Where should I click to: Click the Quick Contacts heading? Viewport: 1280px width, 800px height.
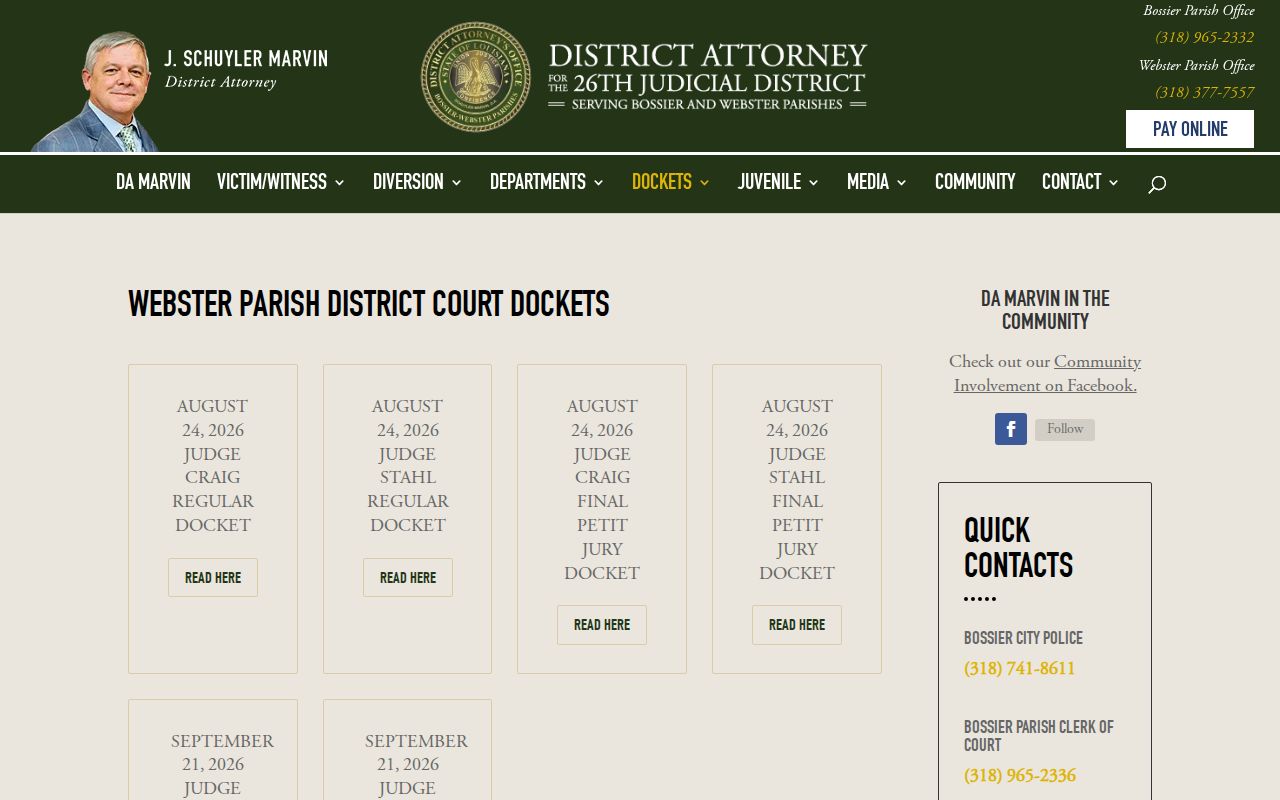1018,548
